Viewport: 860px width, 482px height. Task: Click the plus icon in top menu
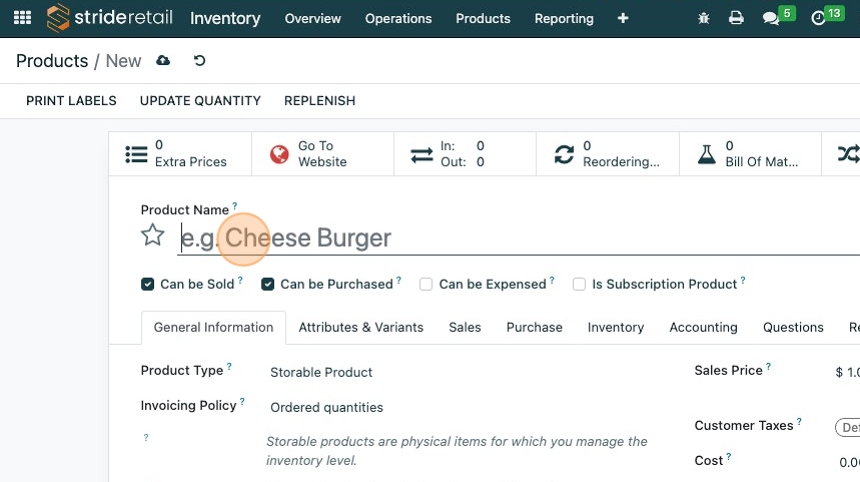623,18
